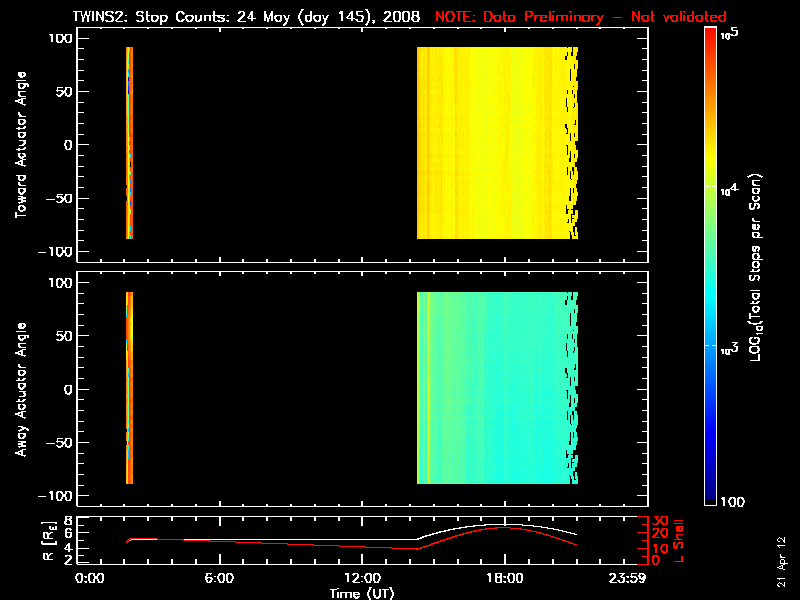This screenshot has width=800, height=600.
Task: Click the narrow orange stripe in Toward panel
Action: pyautogui.click(x=130, y=143)
